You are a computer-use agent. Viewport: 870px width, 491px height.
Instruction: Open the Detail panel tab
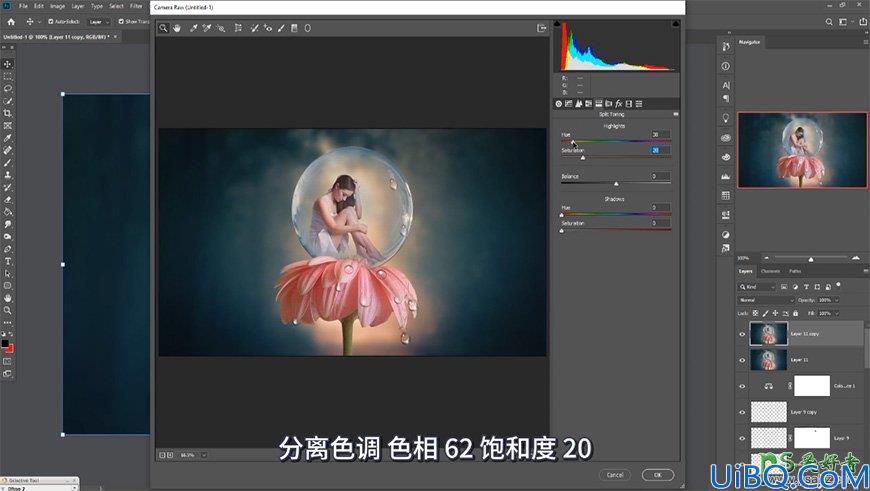tap(579, 104)
